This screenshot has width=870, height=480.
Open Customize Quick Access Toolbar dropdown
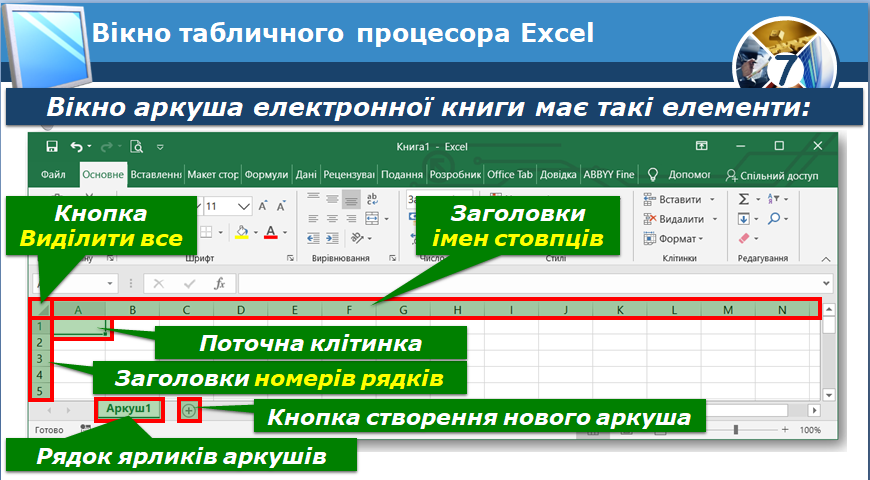click(x=160, y=147)
